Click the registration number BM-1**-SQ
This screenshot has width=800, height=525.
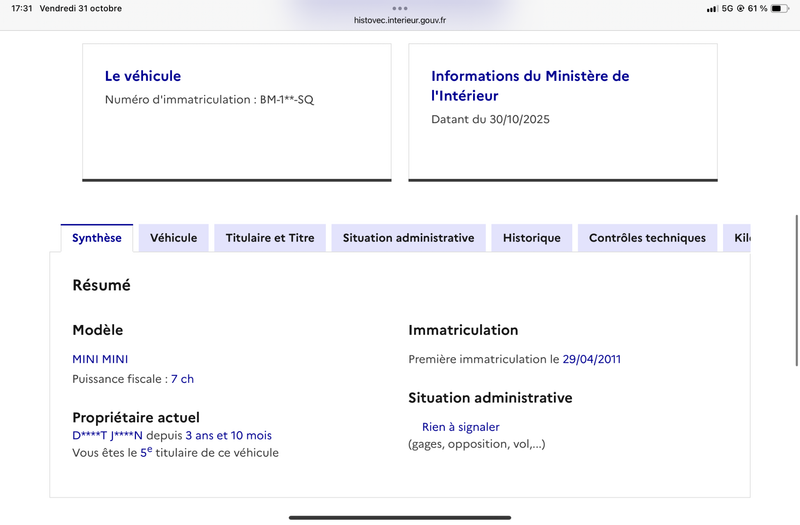(287, 99)
